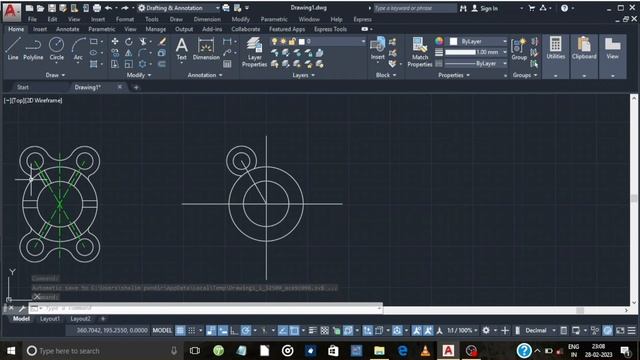Open the Dimension menu
Screen dimensions: 640x360
(207, 19)
